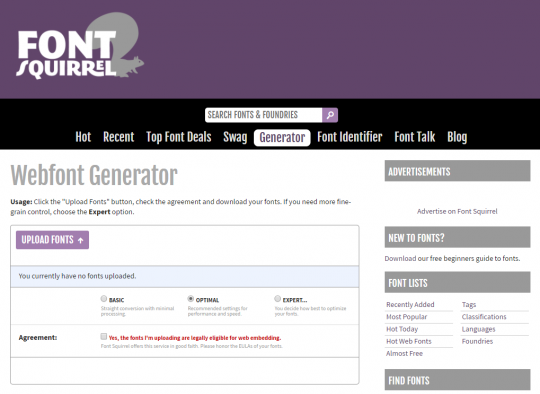Open the Classifications link
540x394 pixels.
pyautogui.click(x=484, y=317)
